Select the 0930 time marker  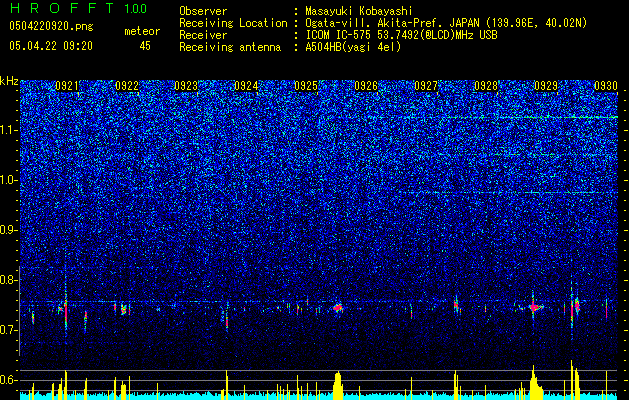(606, 86)
